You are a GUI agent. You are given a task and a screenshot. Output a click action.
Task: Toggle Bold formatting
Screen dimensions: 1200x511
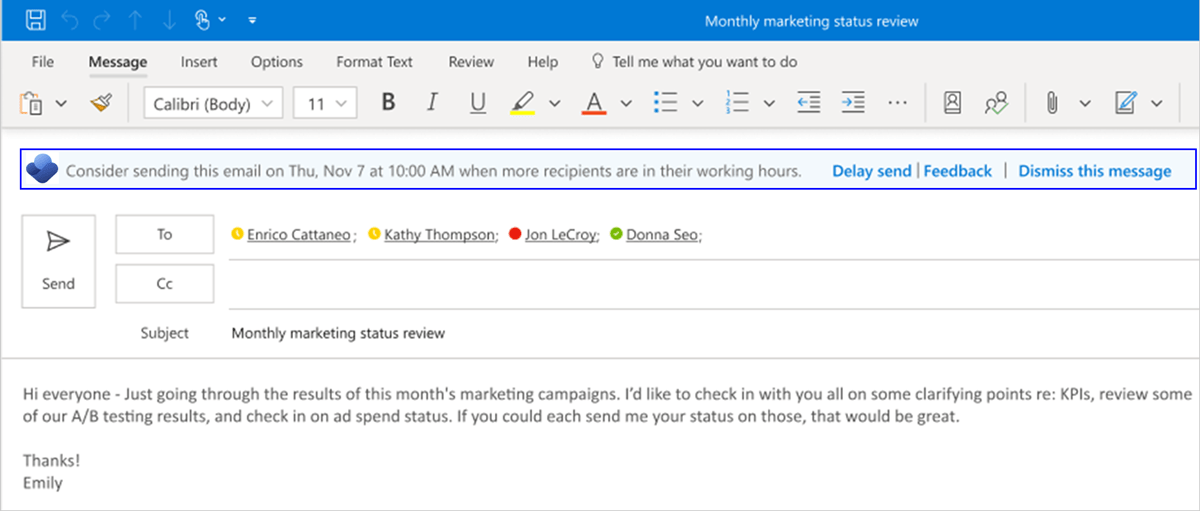click(388, 103)
